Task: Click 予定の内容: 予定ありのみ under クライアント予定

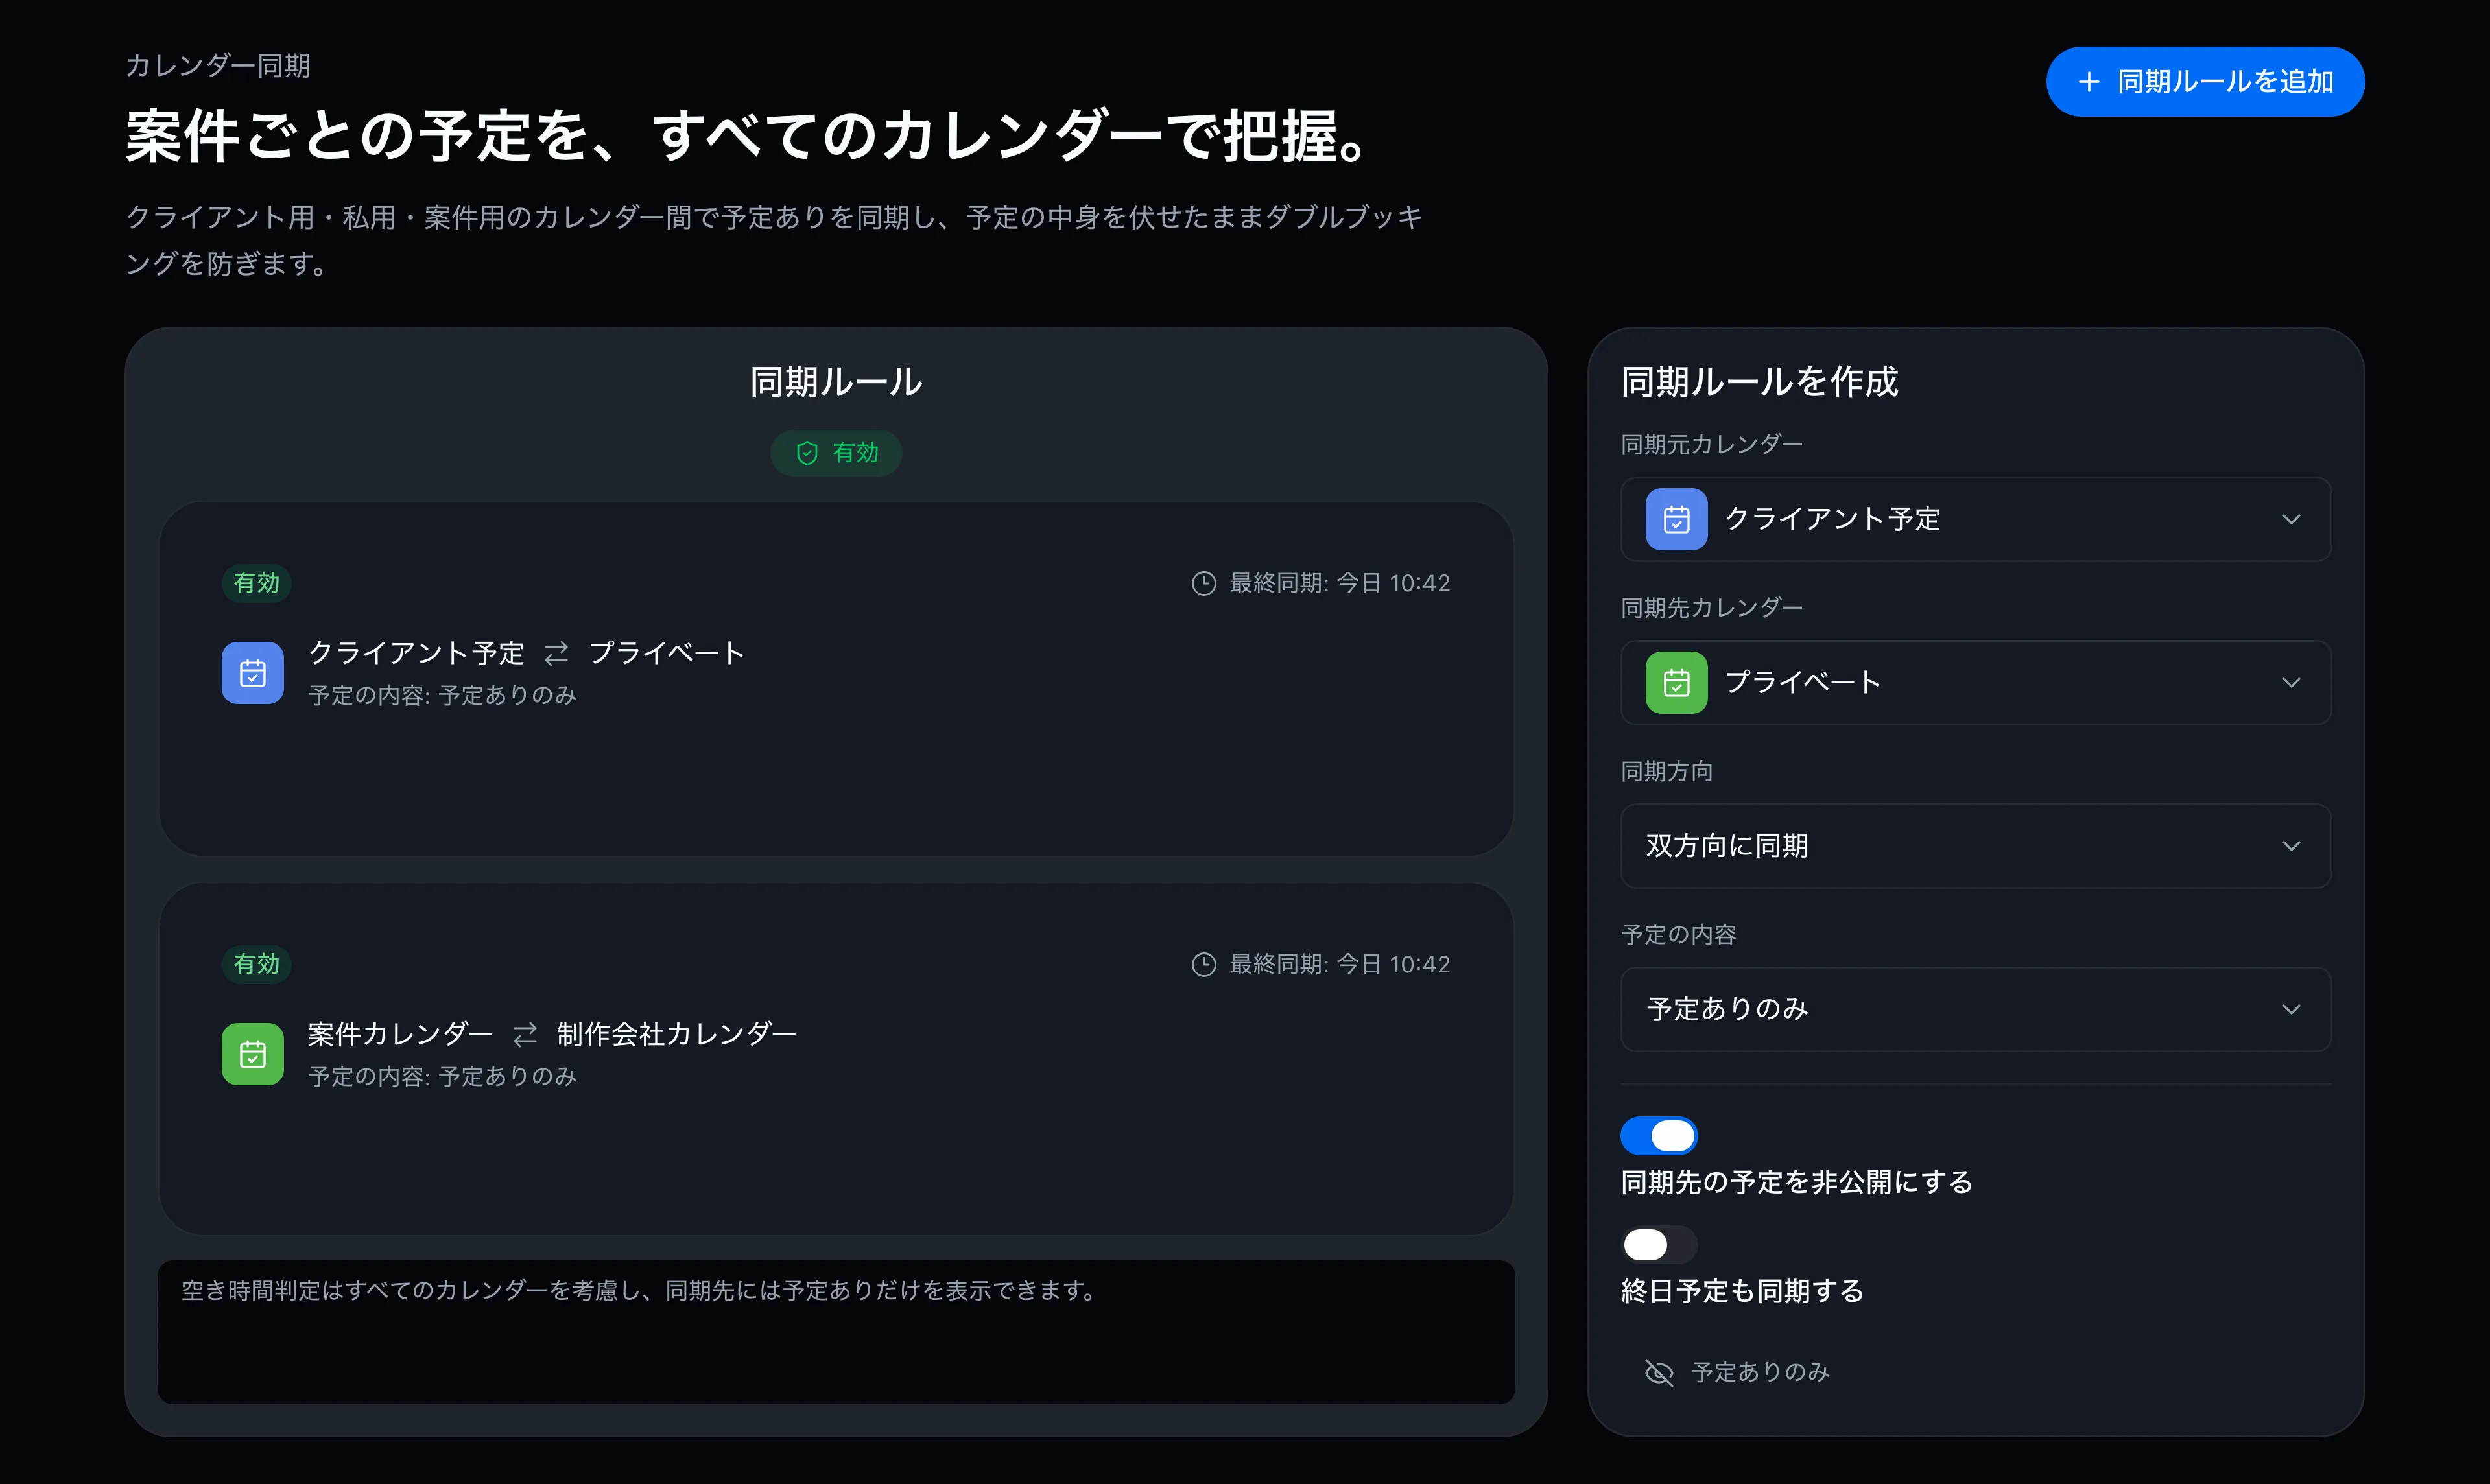Action: pyautogui.click(x=442, y=695)
